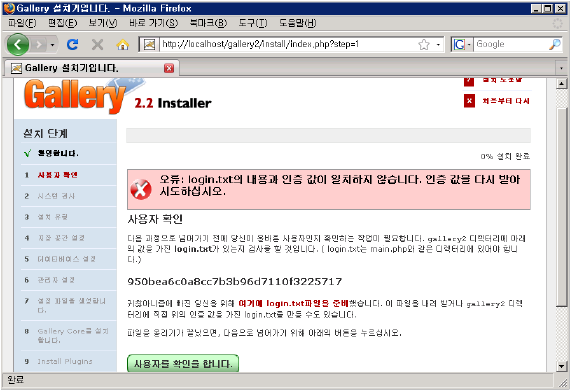Click the 처음부터 다시 link
This screenshot has width=570, height=390.
(x=506, y=101)
